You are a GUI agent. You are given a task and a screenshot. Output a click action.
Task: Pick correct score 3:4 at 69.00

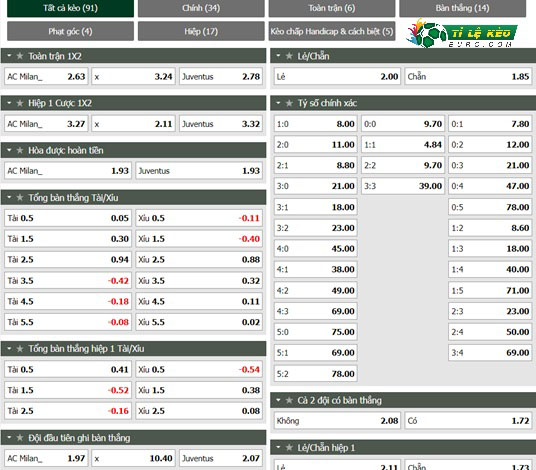tap(490, 352)
